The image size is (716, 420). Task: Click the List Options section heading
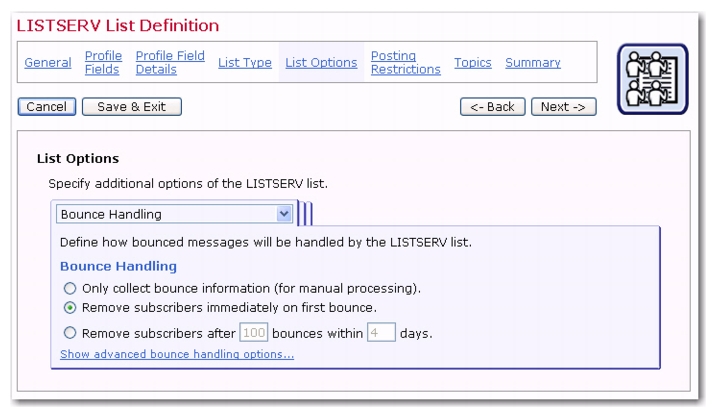click(x=78, y=158)
